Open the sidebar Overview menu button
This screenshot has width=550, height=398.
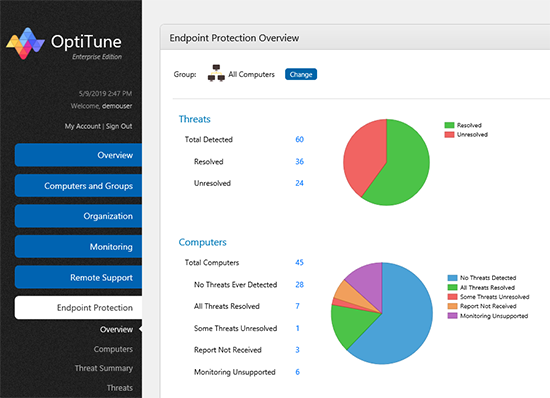pos(78,155)
